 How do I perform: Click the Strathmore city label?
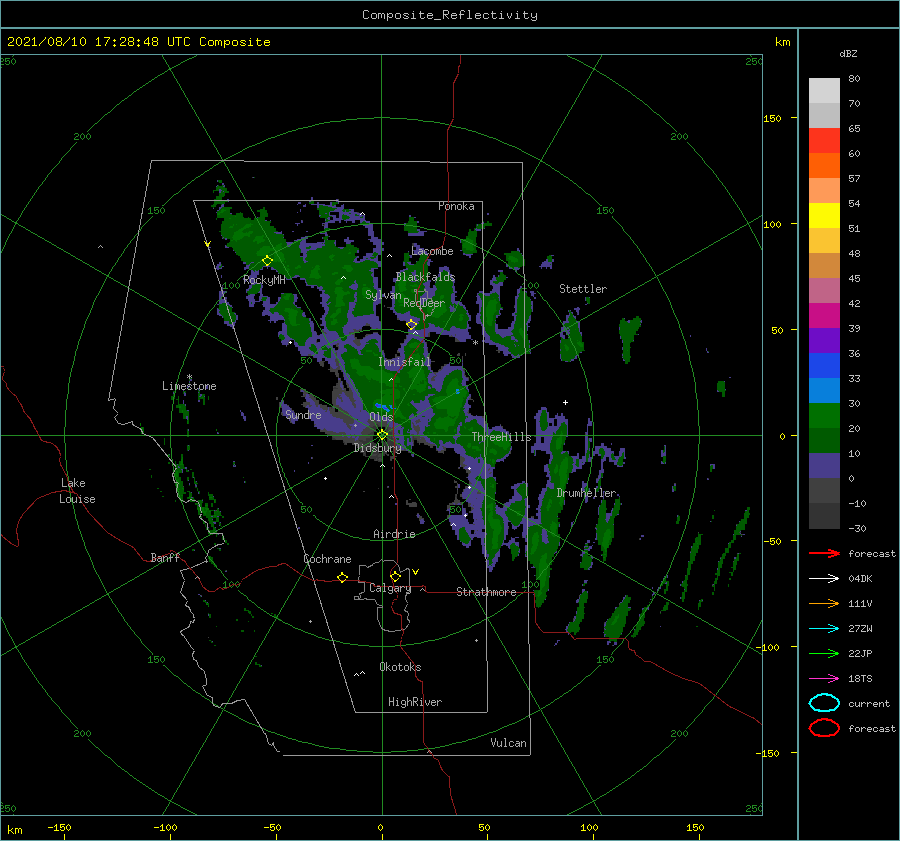pyautogui.click(x=486, y=592)
